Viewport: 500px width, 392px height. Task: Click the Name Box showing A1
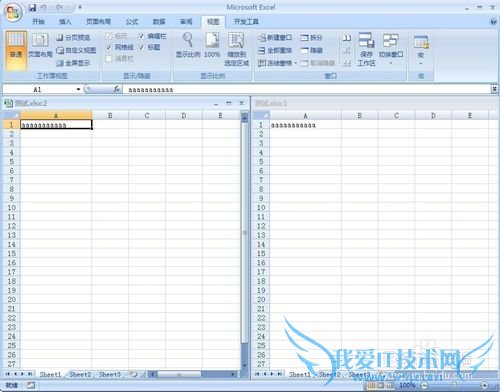coord(38,89)
